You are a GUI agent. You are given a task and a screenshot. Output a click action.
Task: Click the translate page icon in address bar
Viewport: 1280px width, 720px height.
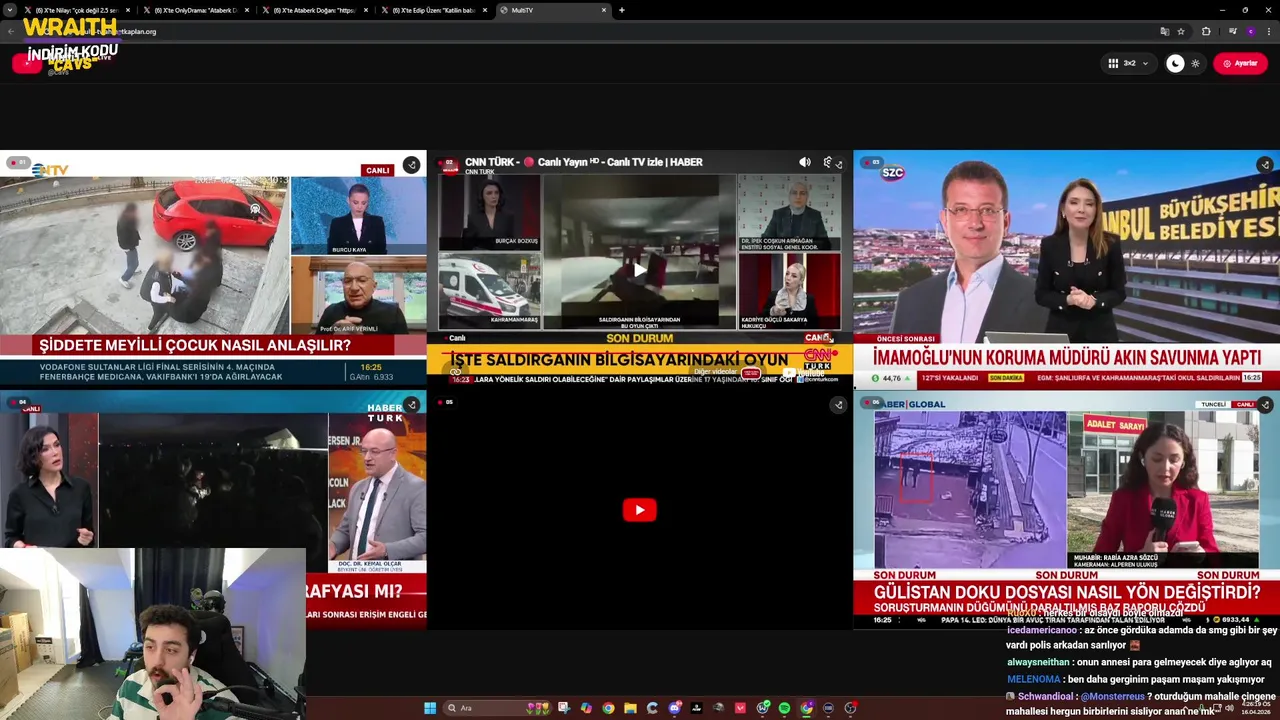click(1164, 31)
